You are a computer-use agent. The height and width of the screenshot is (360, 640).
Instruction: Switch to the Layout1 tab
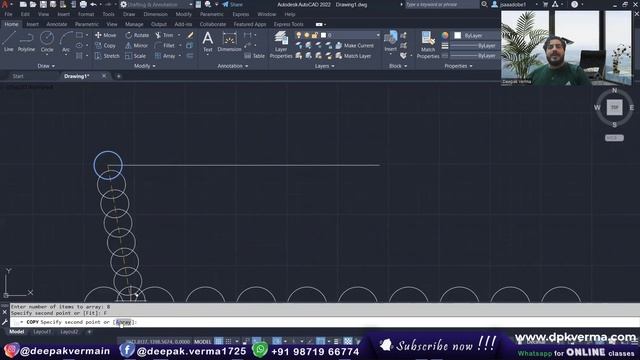[42, 332]
